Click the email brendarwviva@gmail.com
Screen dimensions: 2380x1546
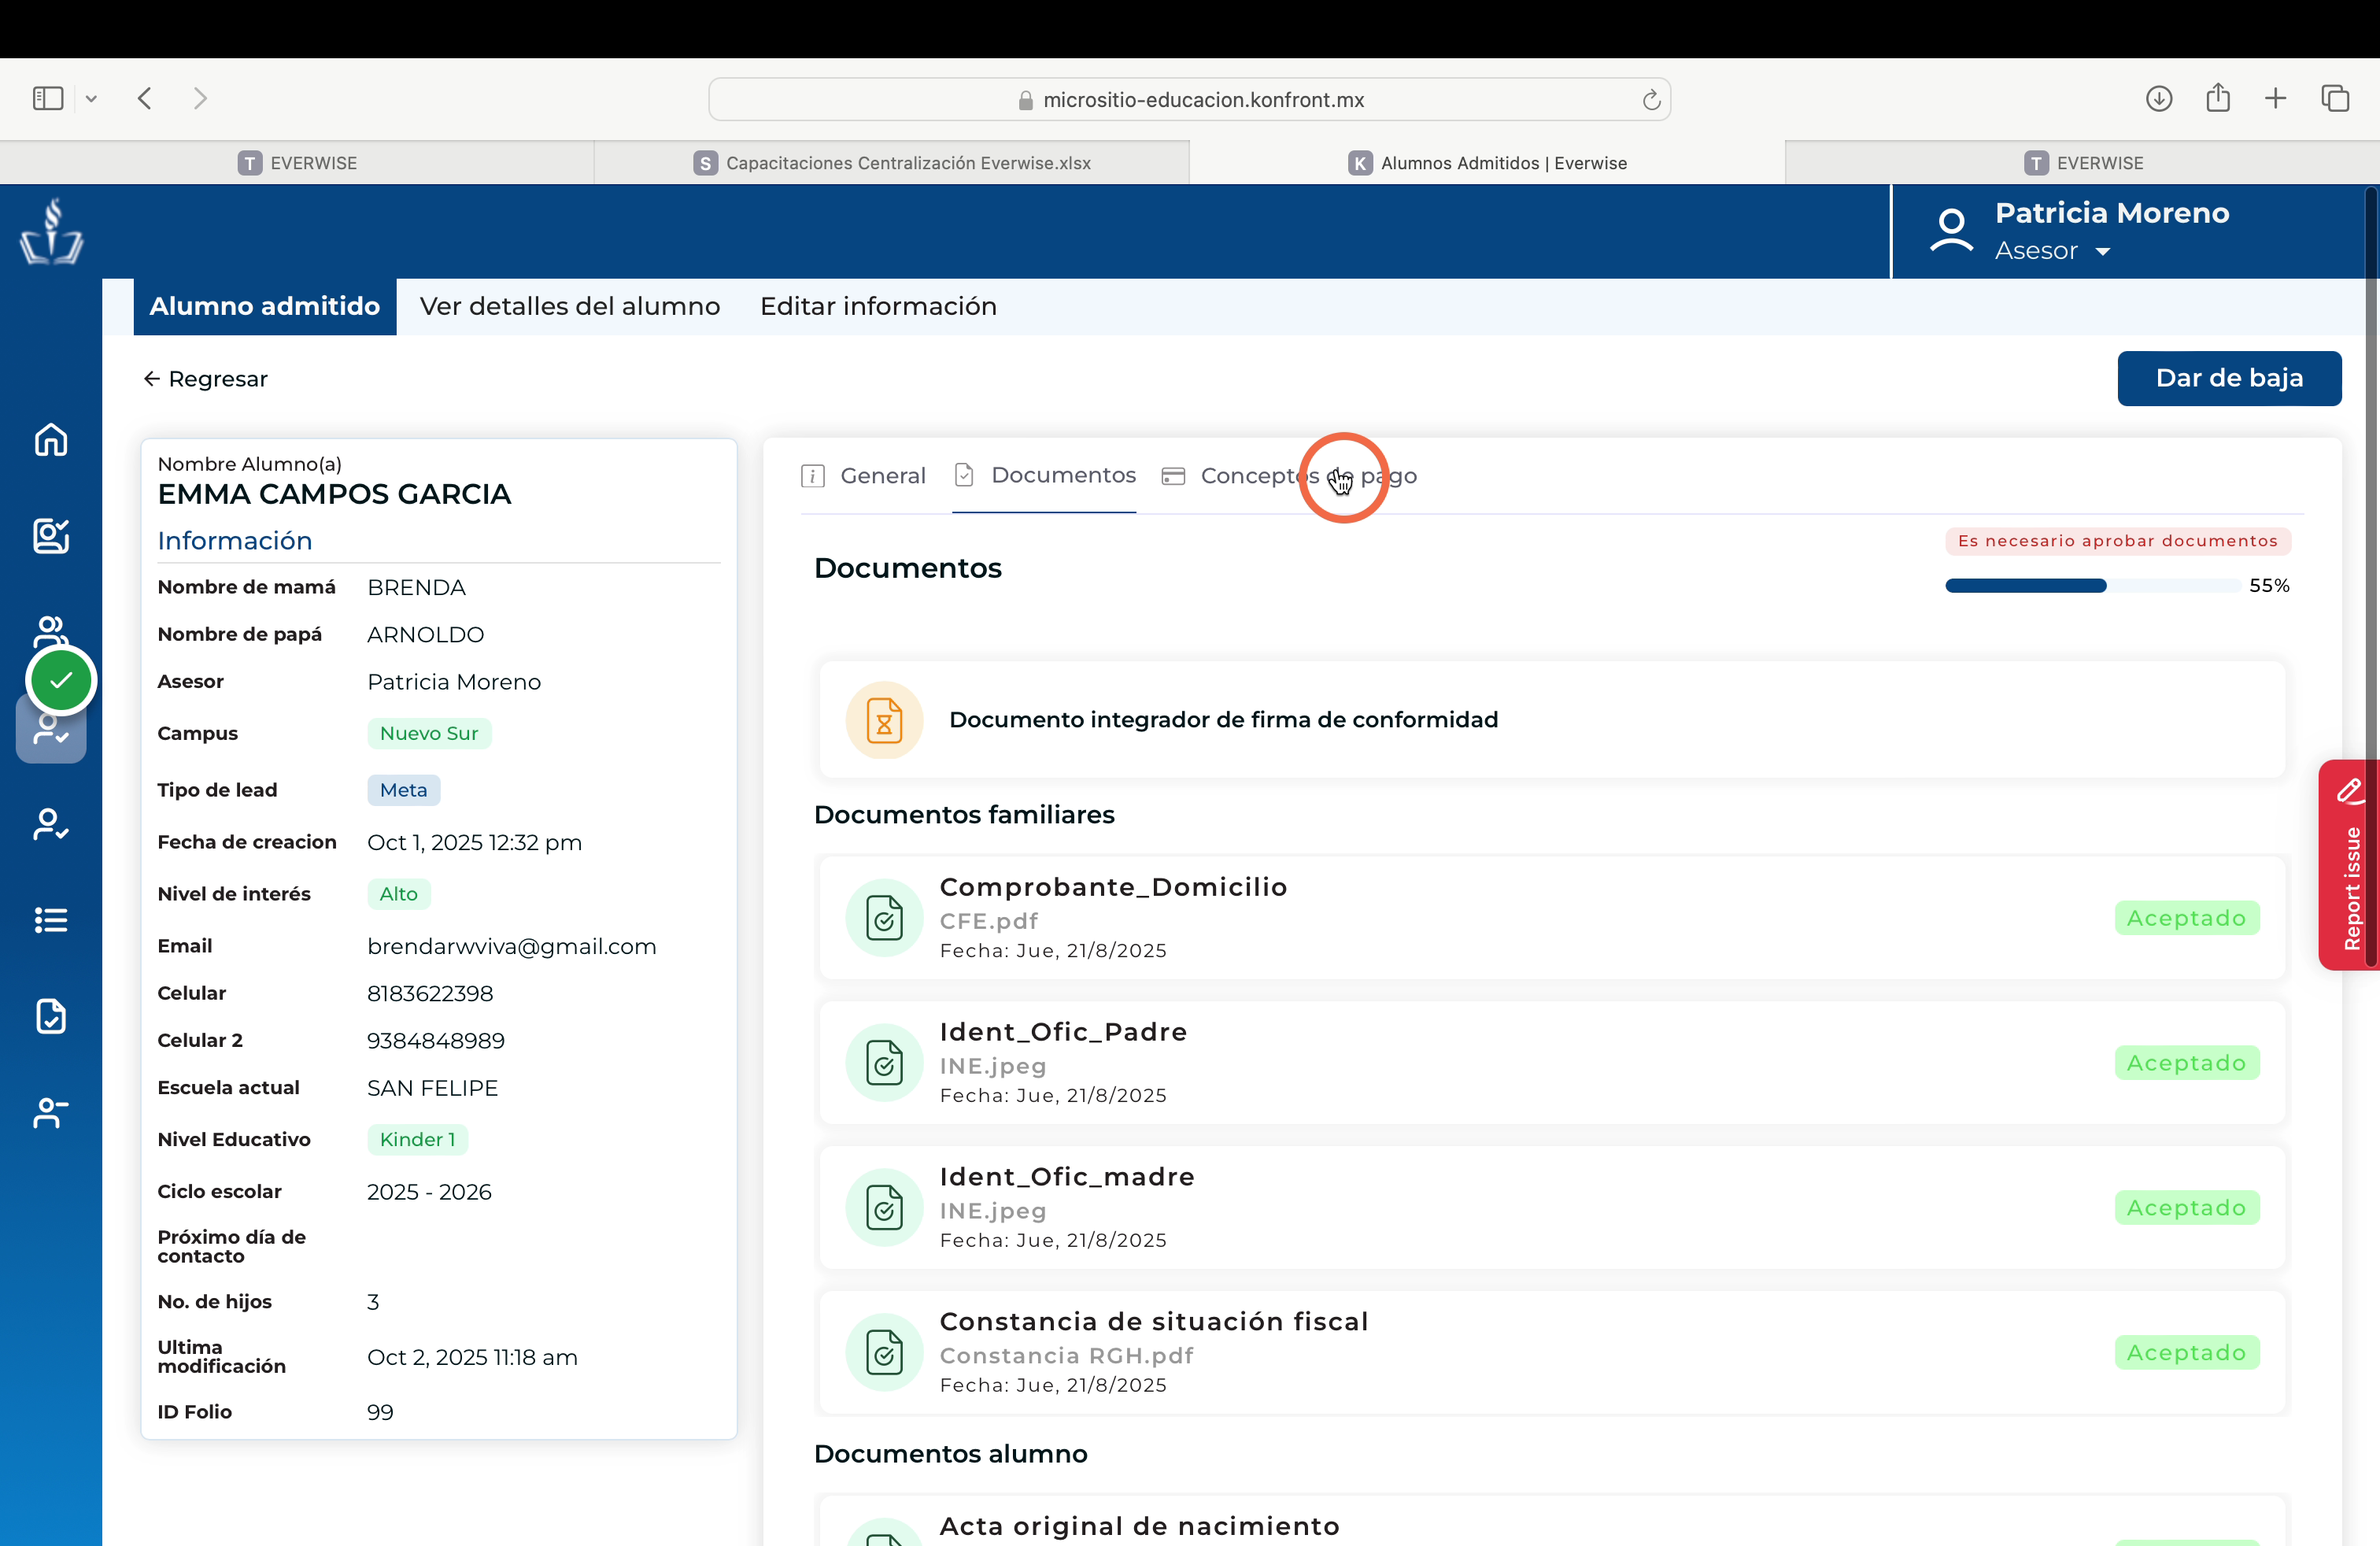511,946
